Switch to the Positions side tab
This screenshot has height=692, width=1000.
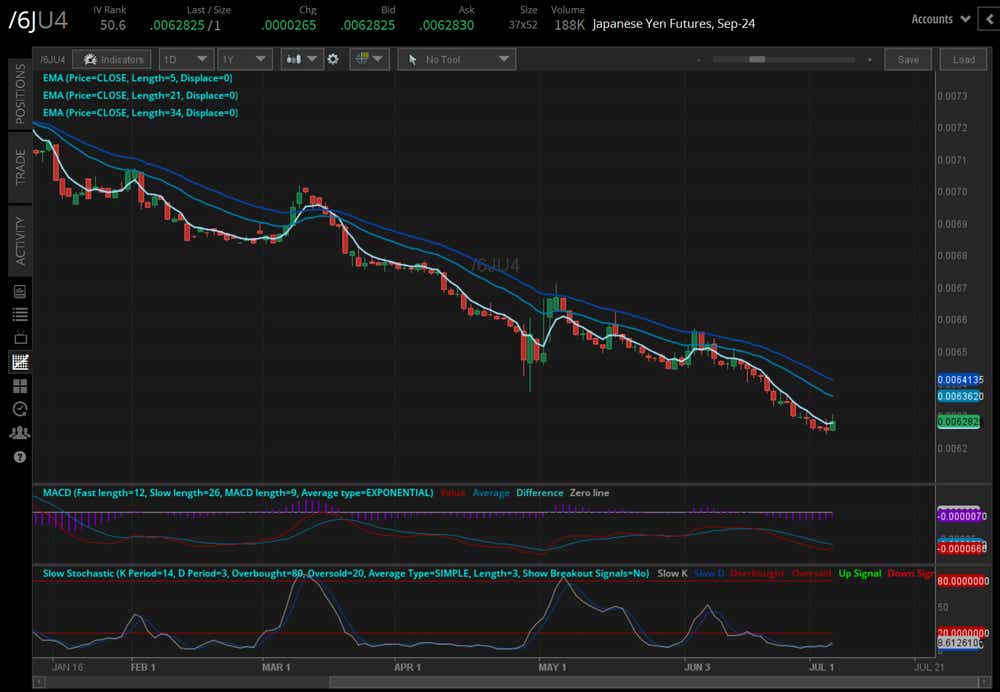click(x=19, y=94)
